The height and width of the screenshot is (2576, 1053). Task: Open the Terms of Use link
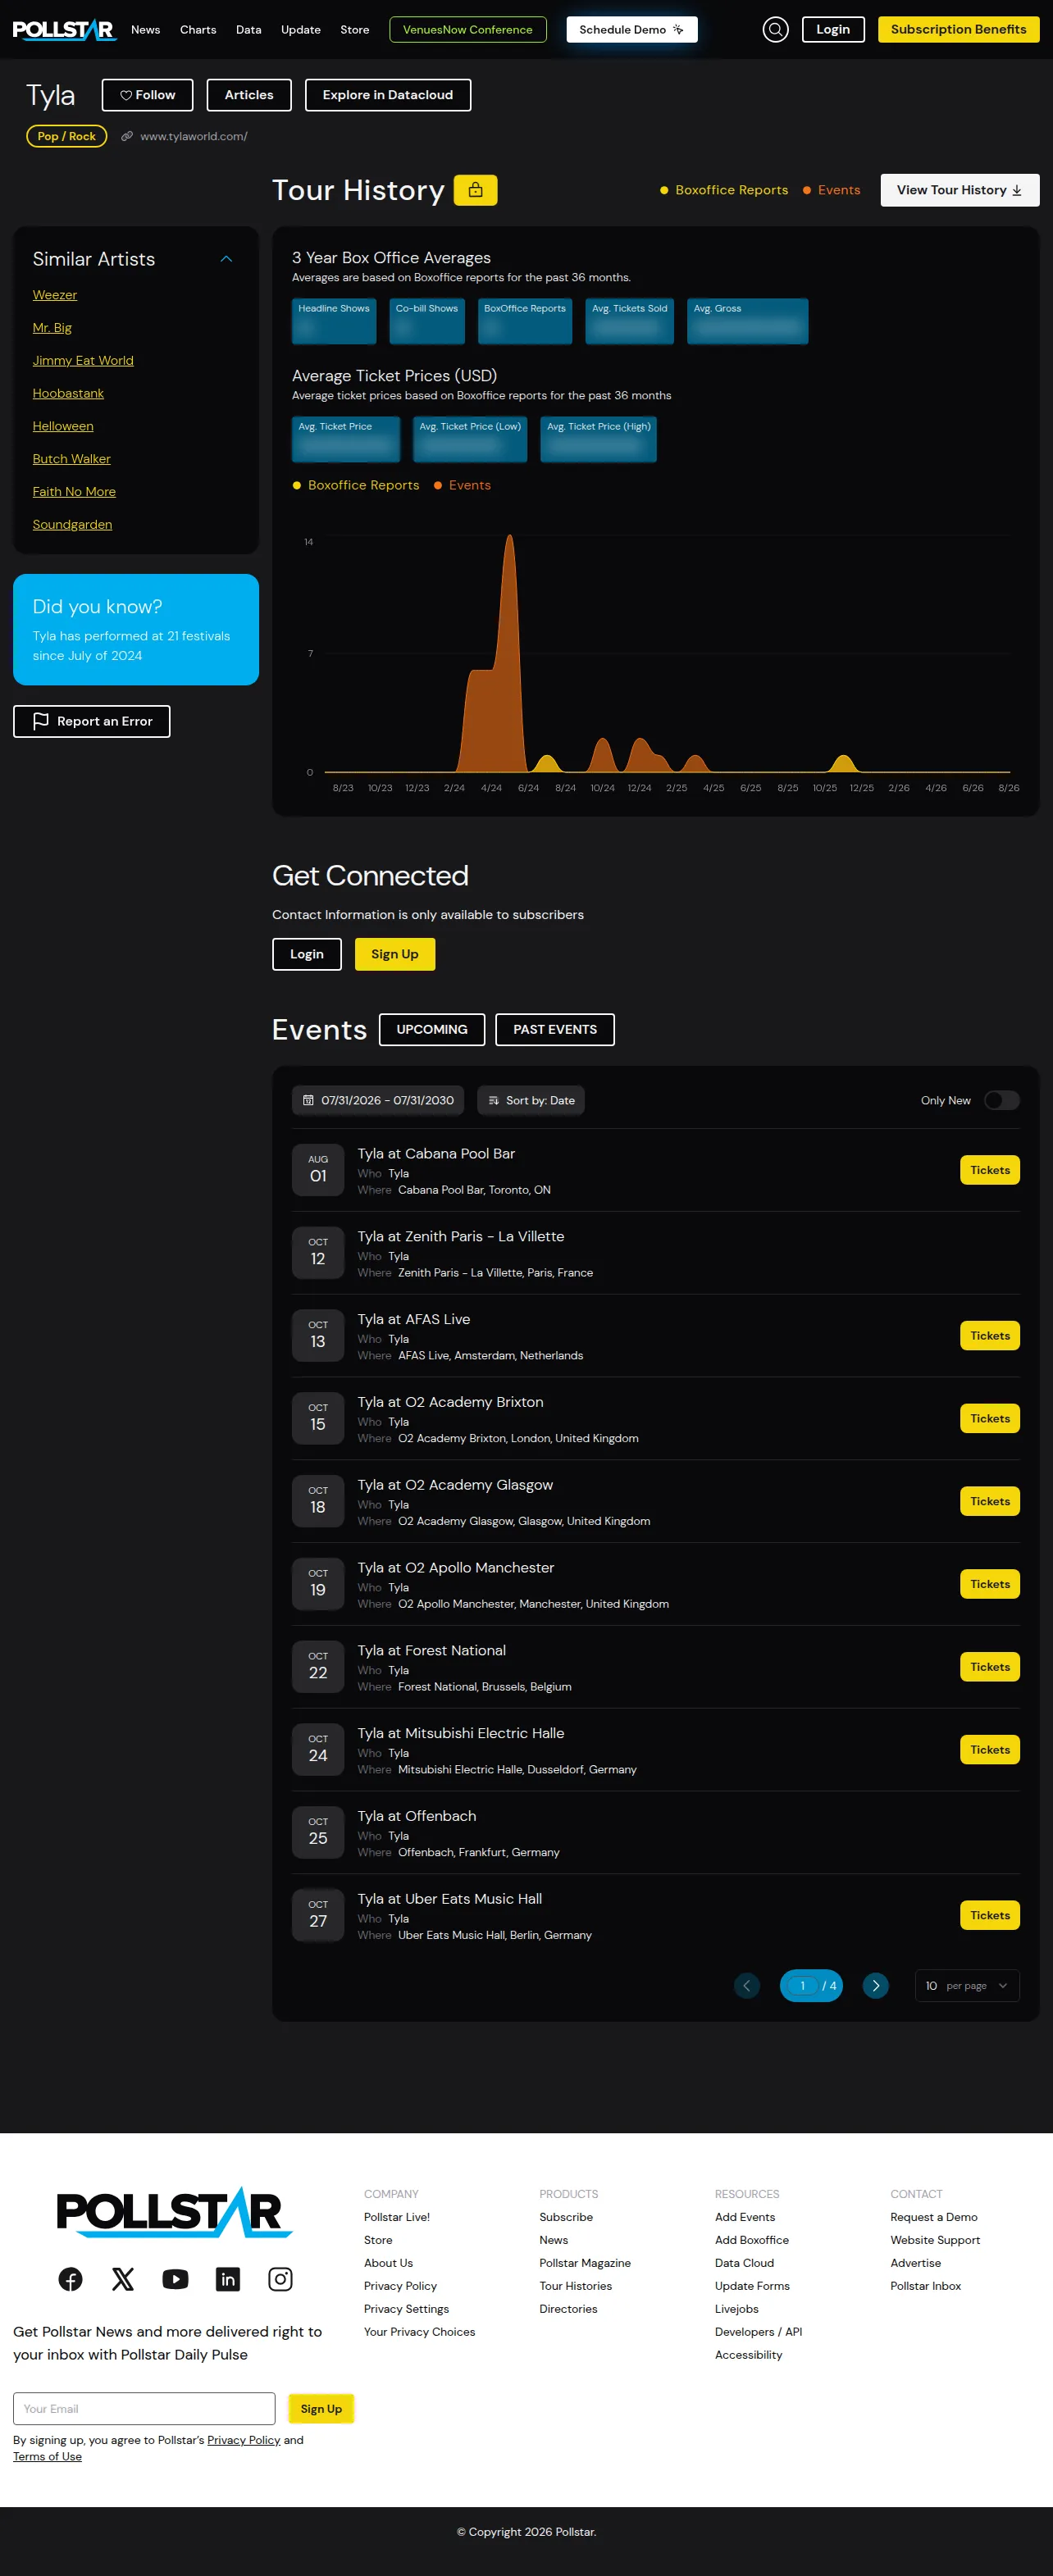click(48, 2457)
